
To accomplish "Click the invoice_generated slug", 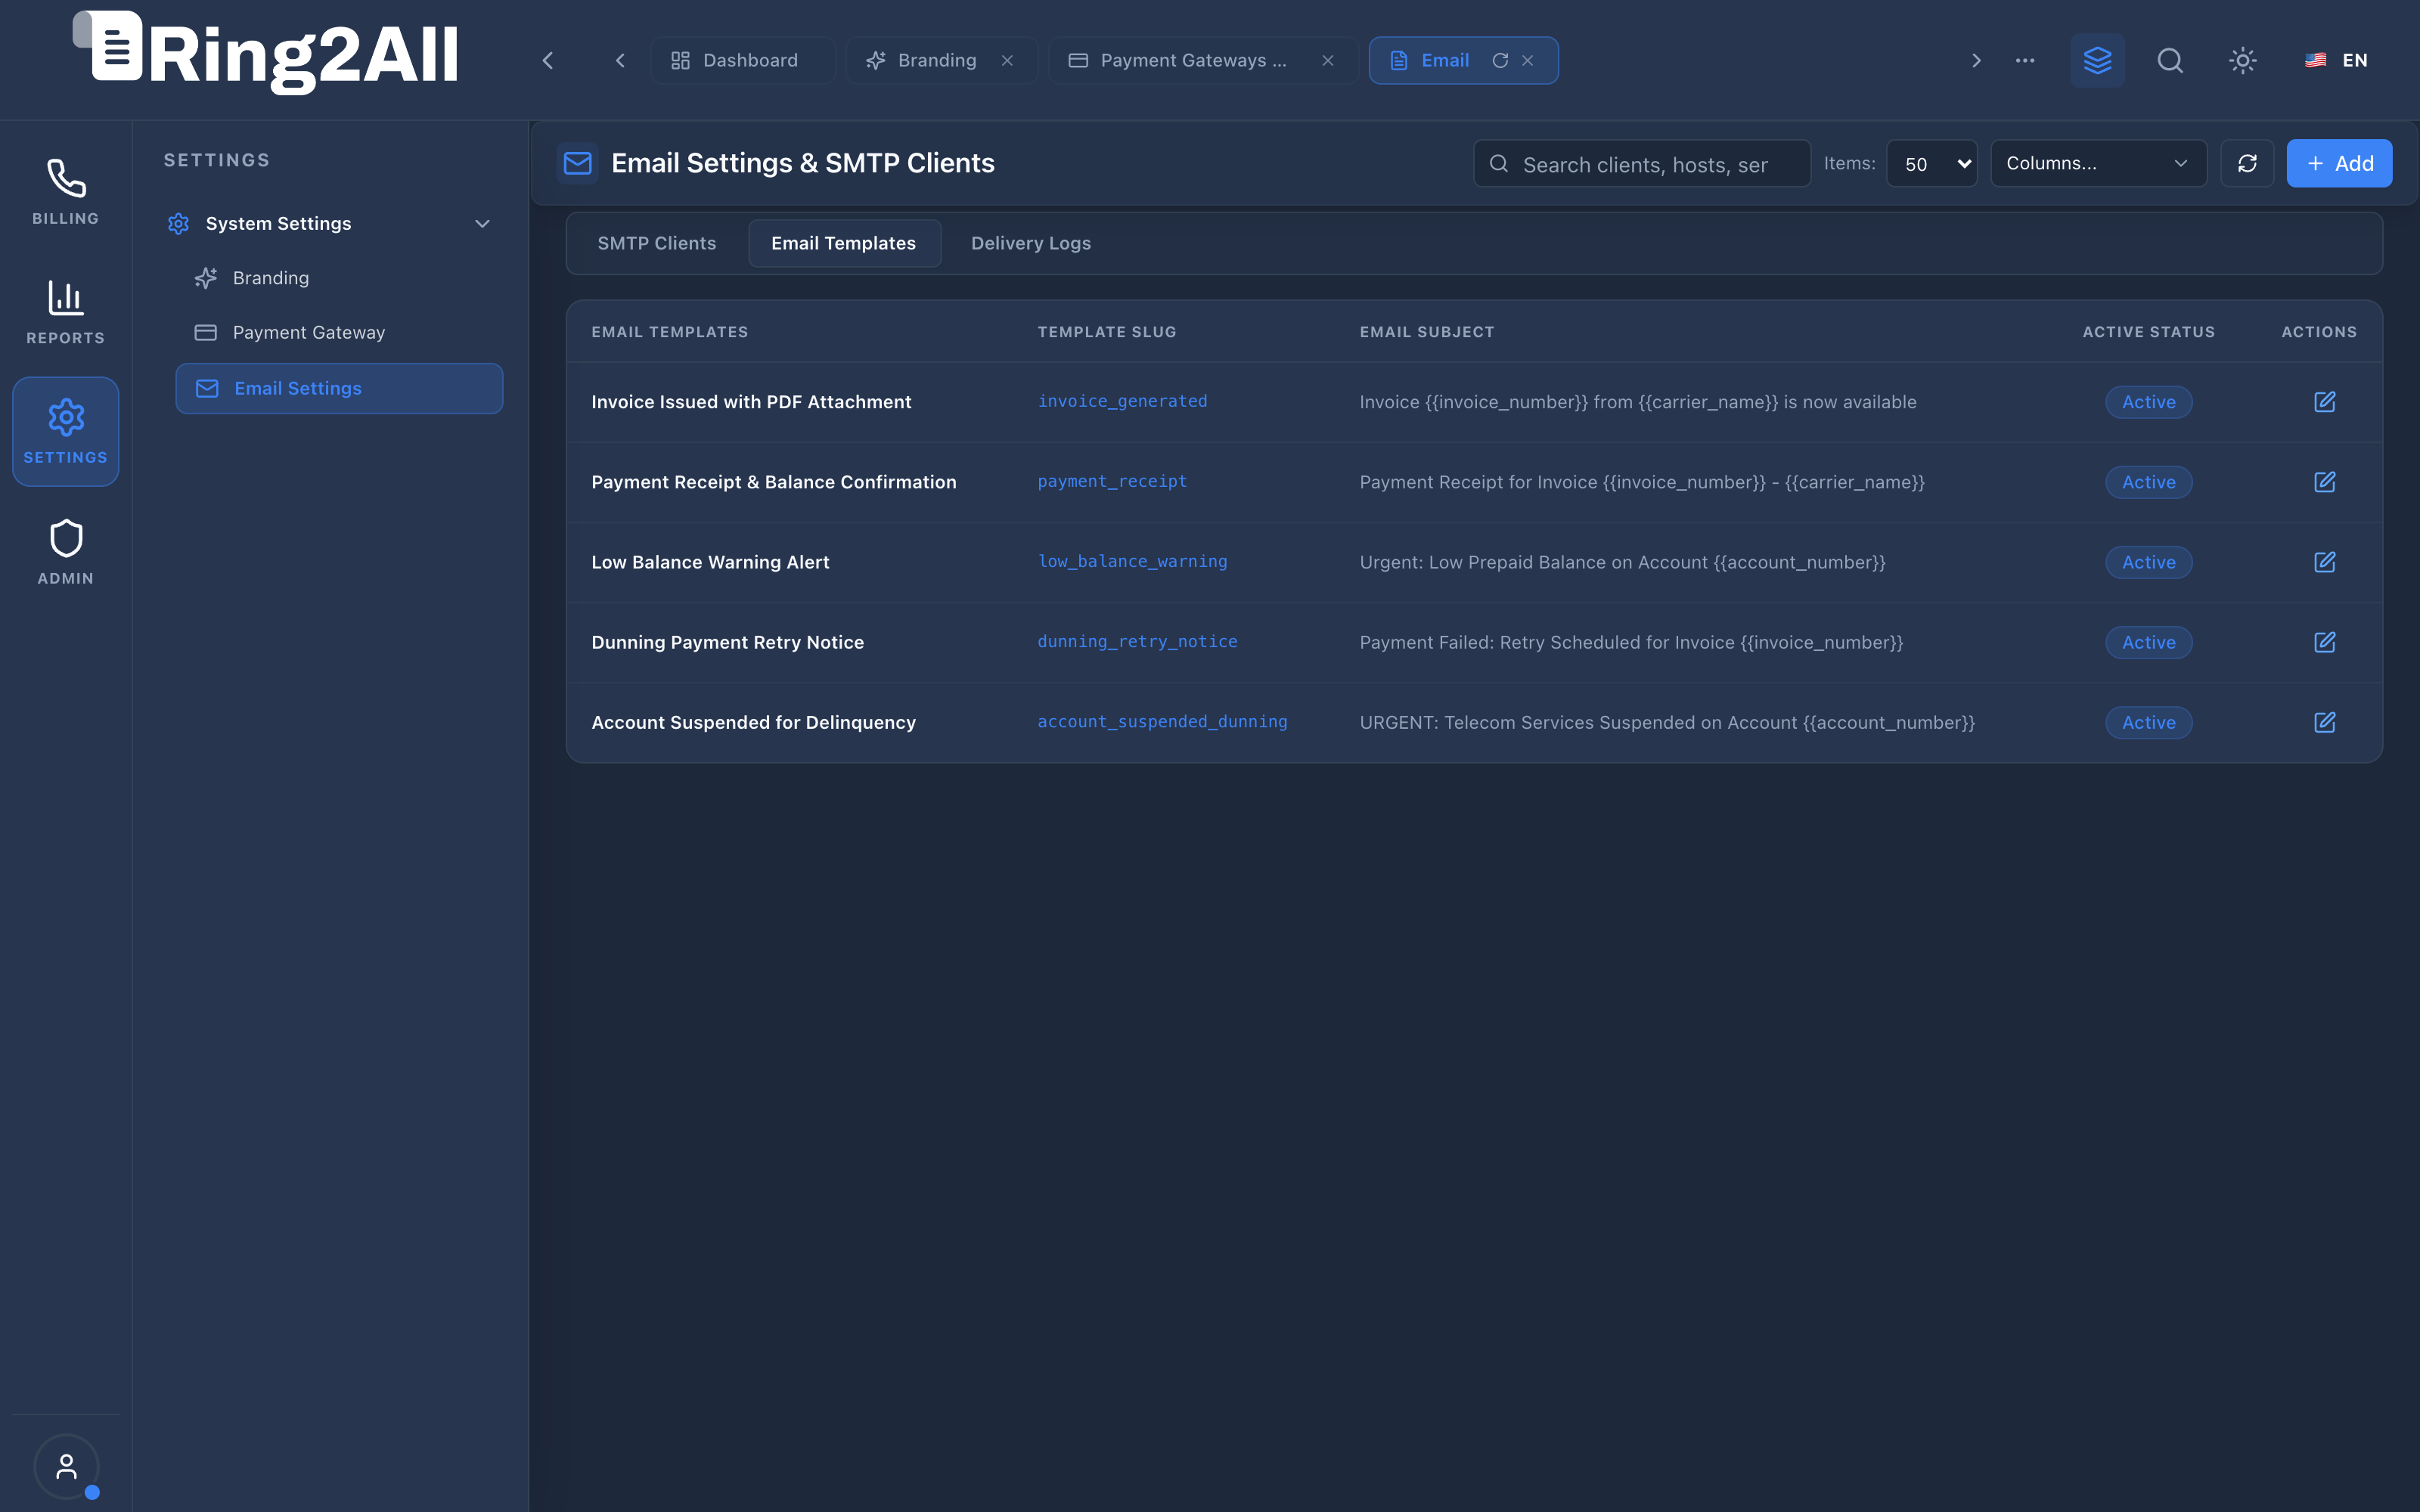I will pos(1122,401).
